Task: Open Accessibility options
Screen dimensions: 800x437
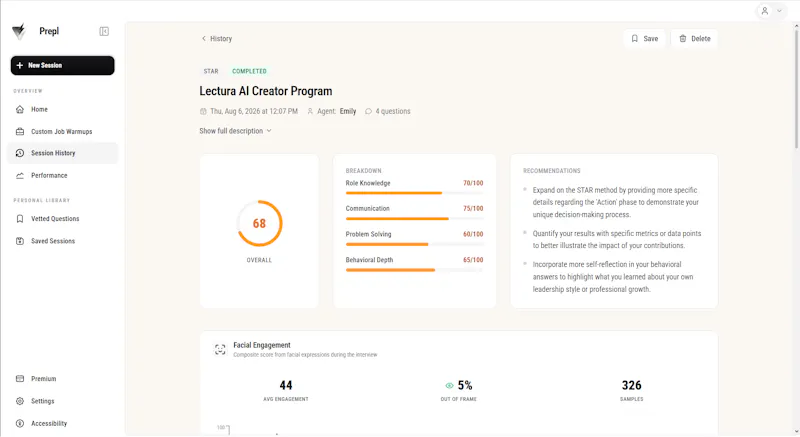Action: (x=62, y=423)
